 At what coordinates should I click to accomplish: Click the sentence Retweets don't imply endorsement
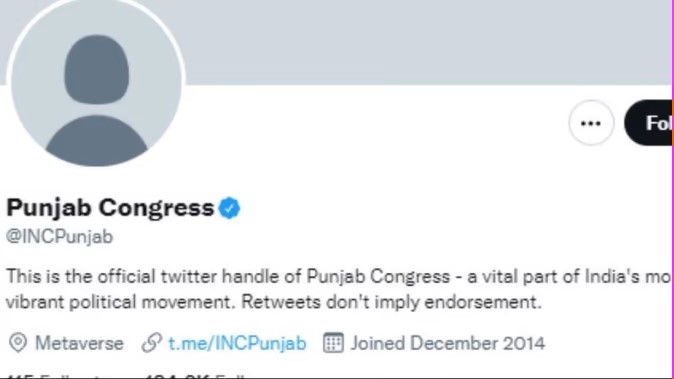[x=391, y=302]
